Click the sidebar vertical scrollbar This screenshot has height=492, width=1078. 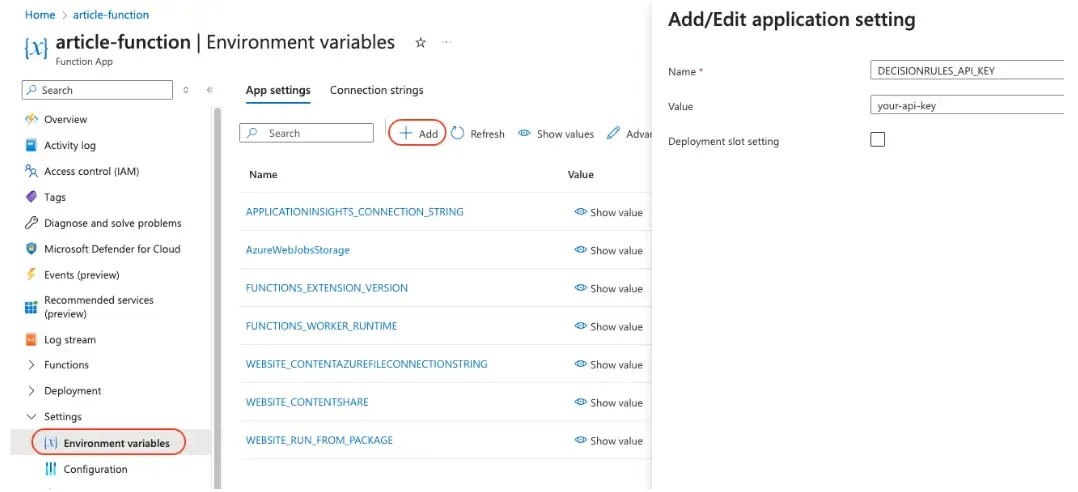pyautogui.click(x=219, y=297)
